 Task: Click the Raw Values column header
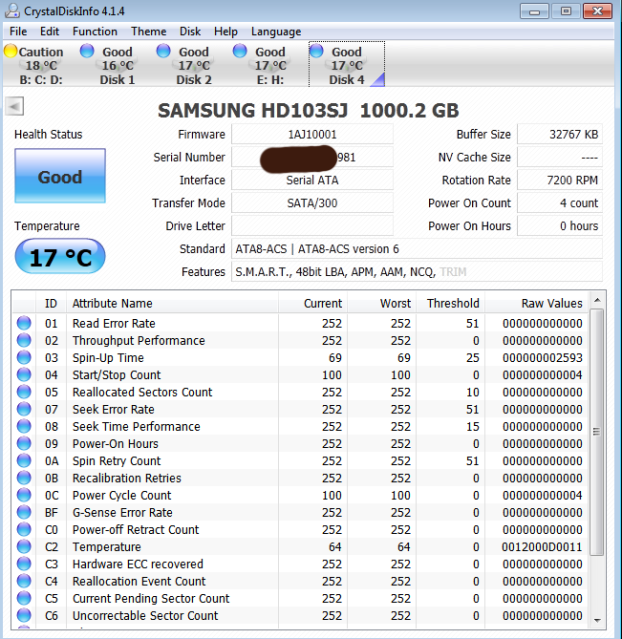[x=536, y=303]
